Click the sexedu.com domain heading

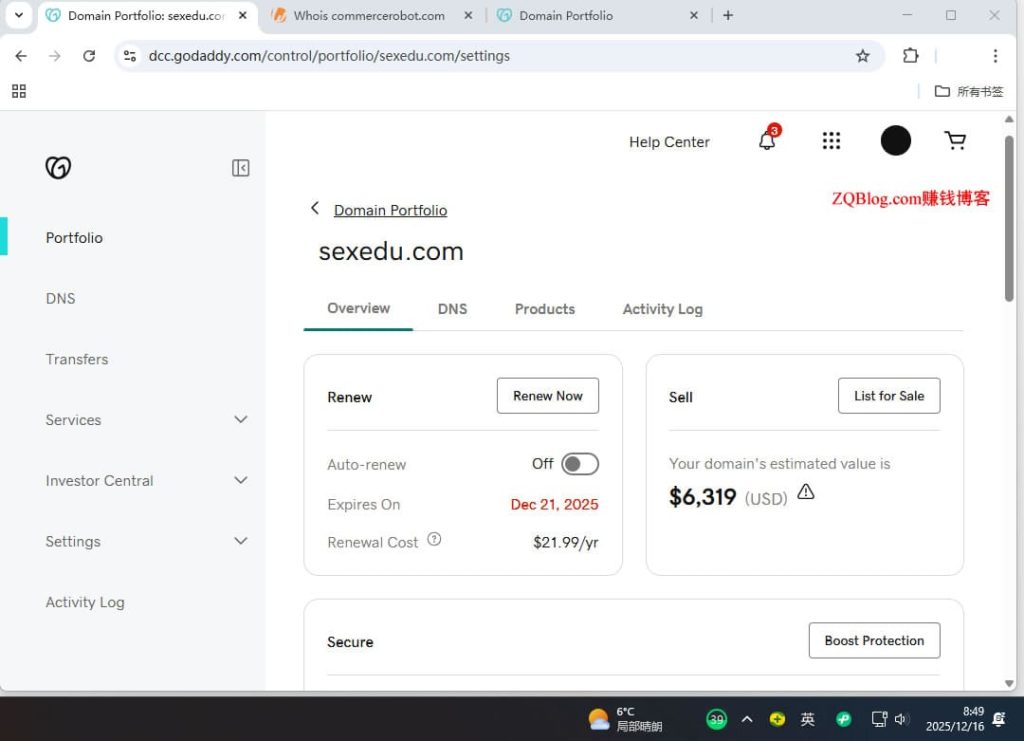click(x=391, y=251)
